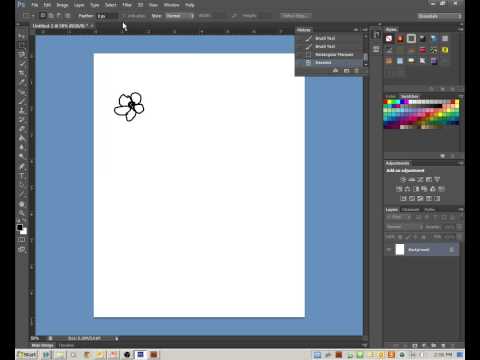Open the Window menu
480x360 pixels.
click(172, 5)
